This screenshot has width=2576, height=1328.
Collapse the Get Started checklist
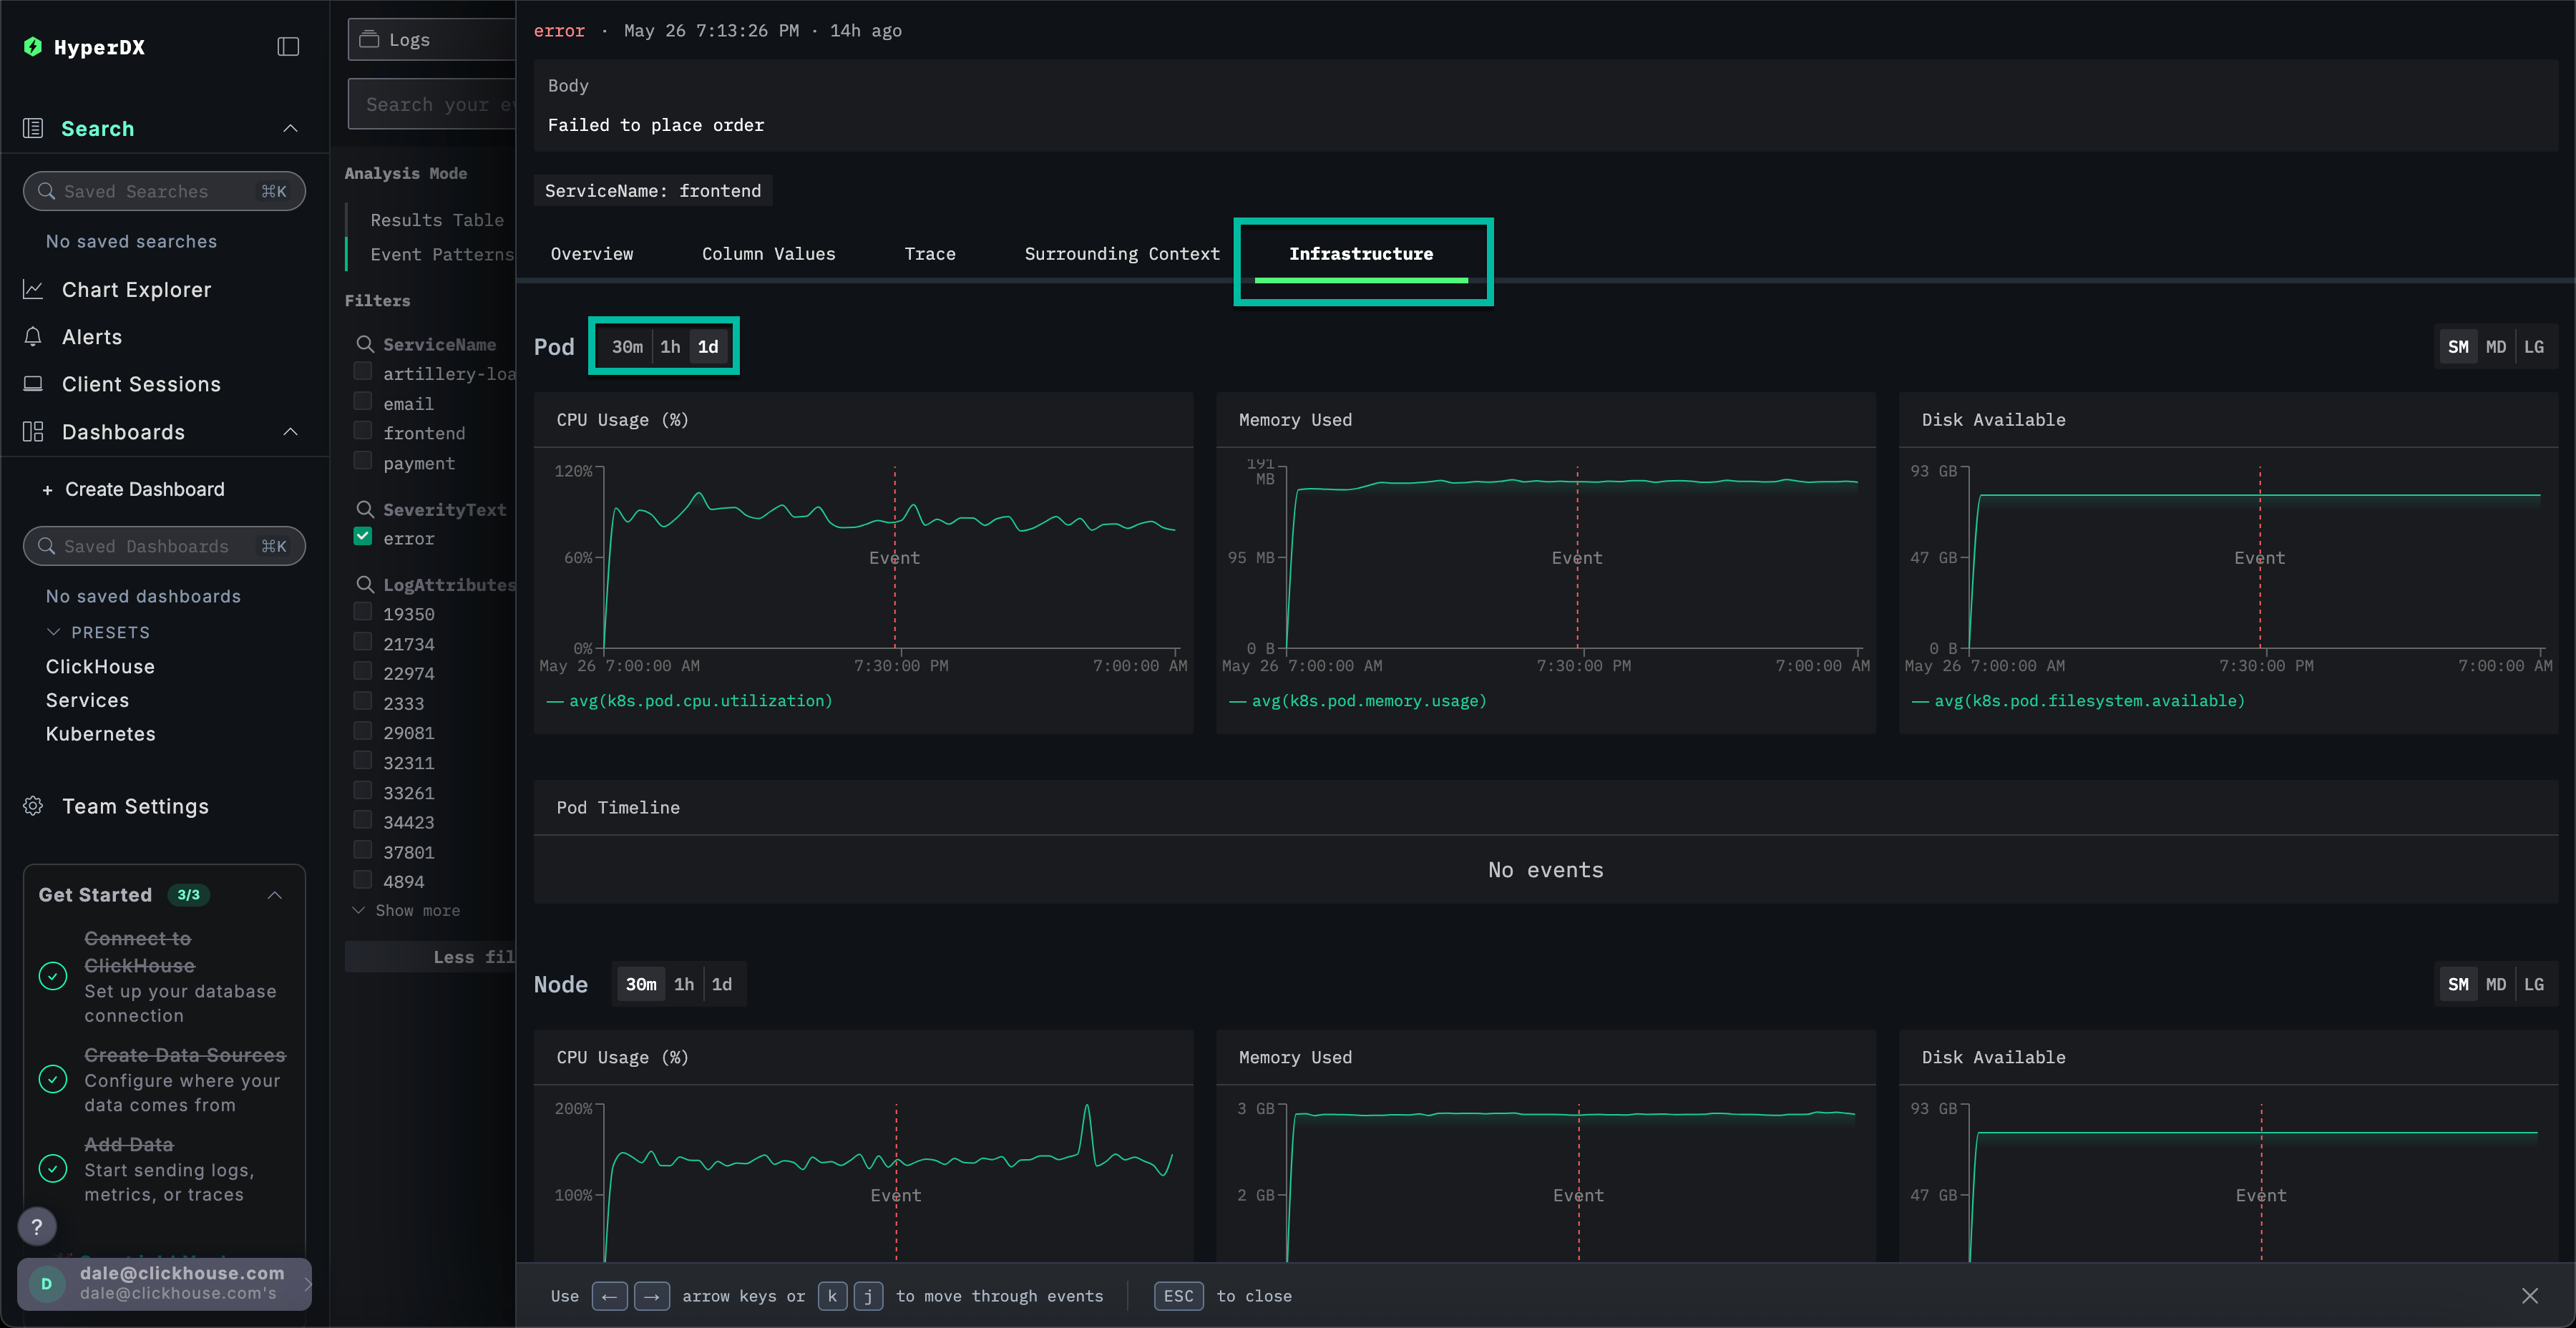[x=275, y=895]
